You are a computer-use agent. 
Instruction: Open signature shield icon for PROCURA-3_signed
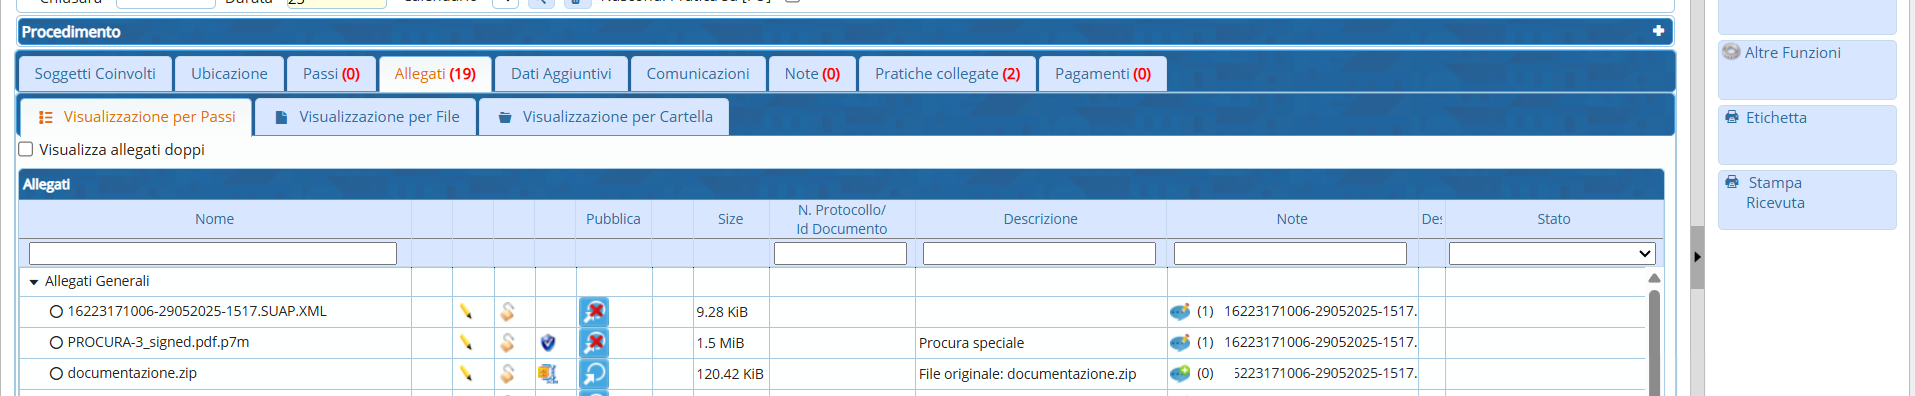pyautogui.click(x=548, y=343)
